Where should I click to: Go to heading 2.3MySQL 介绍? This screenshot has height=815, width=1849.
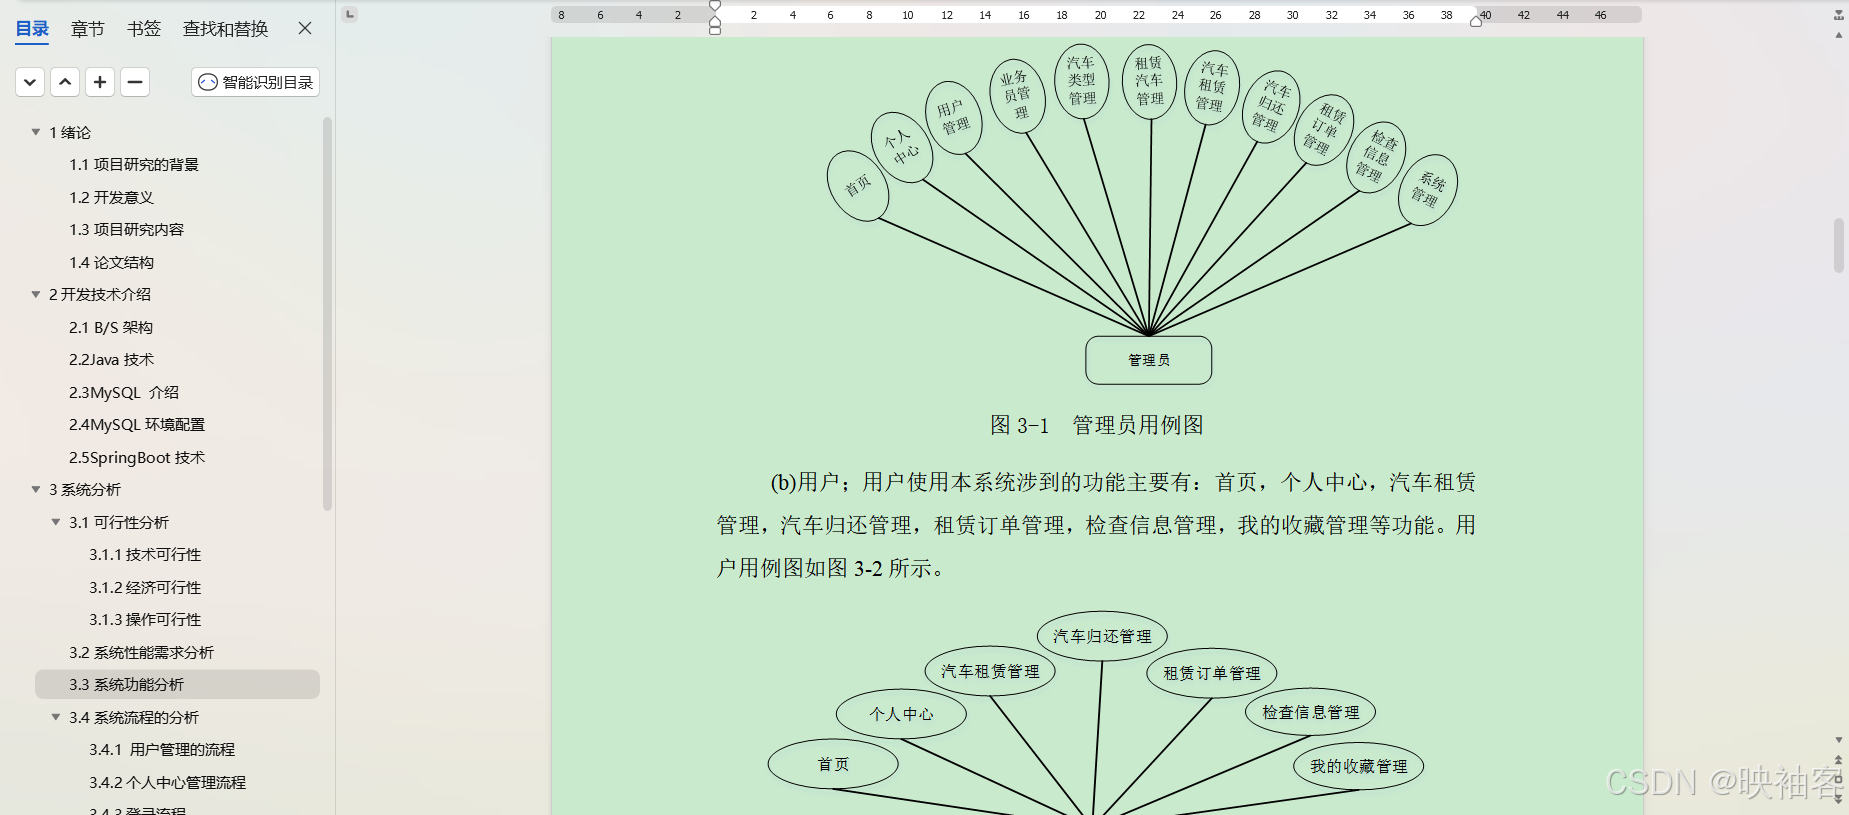coord(124,392)
